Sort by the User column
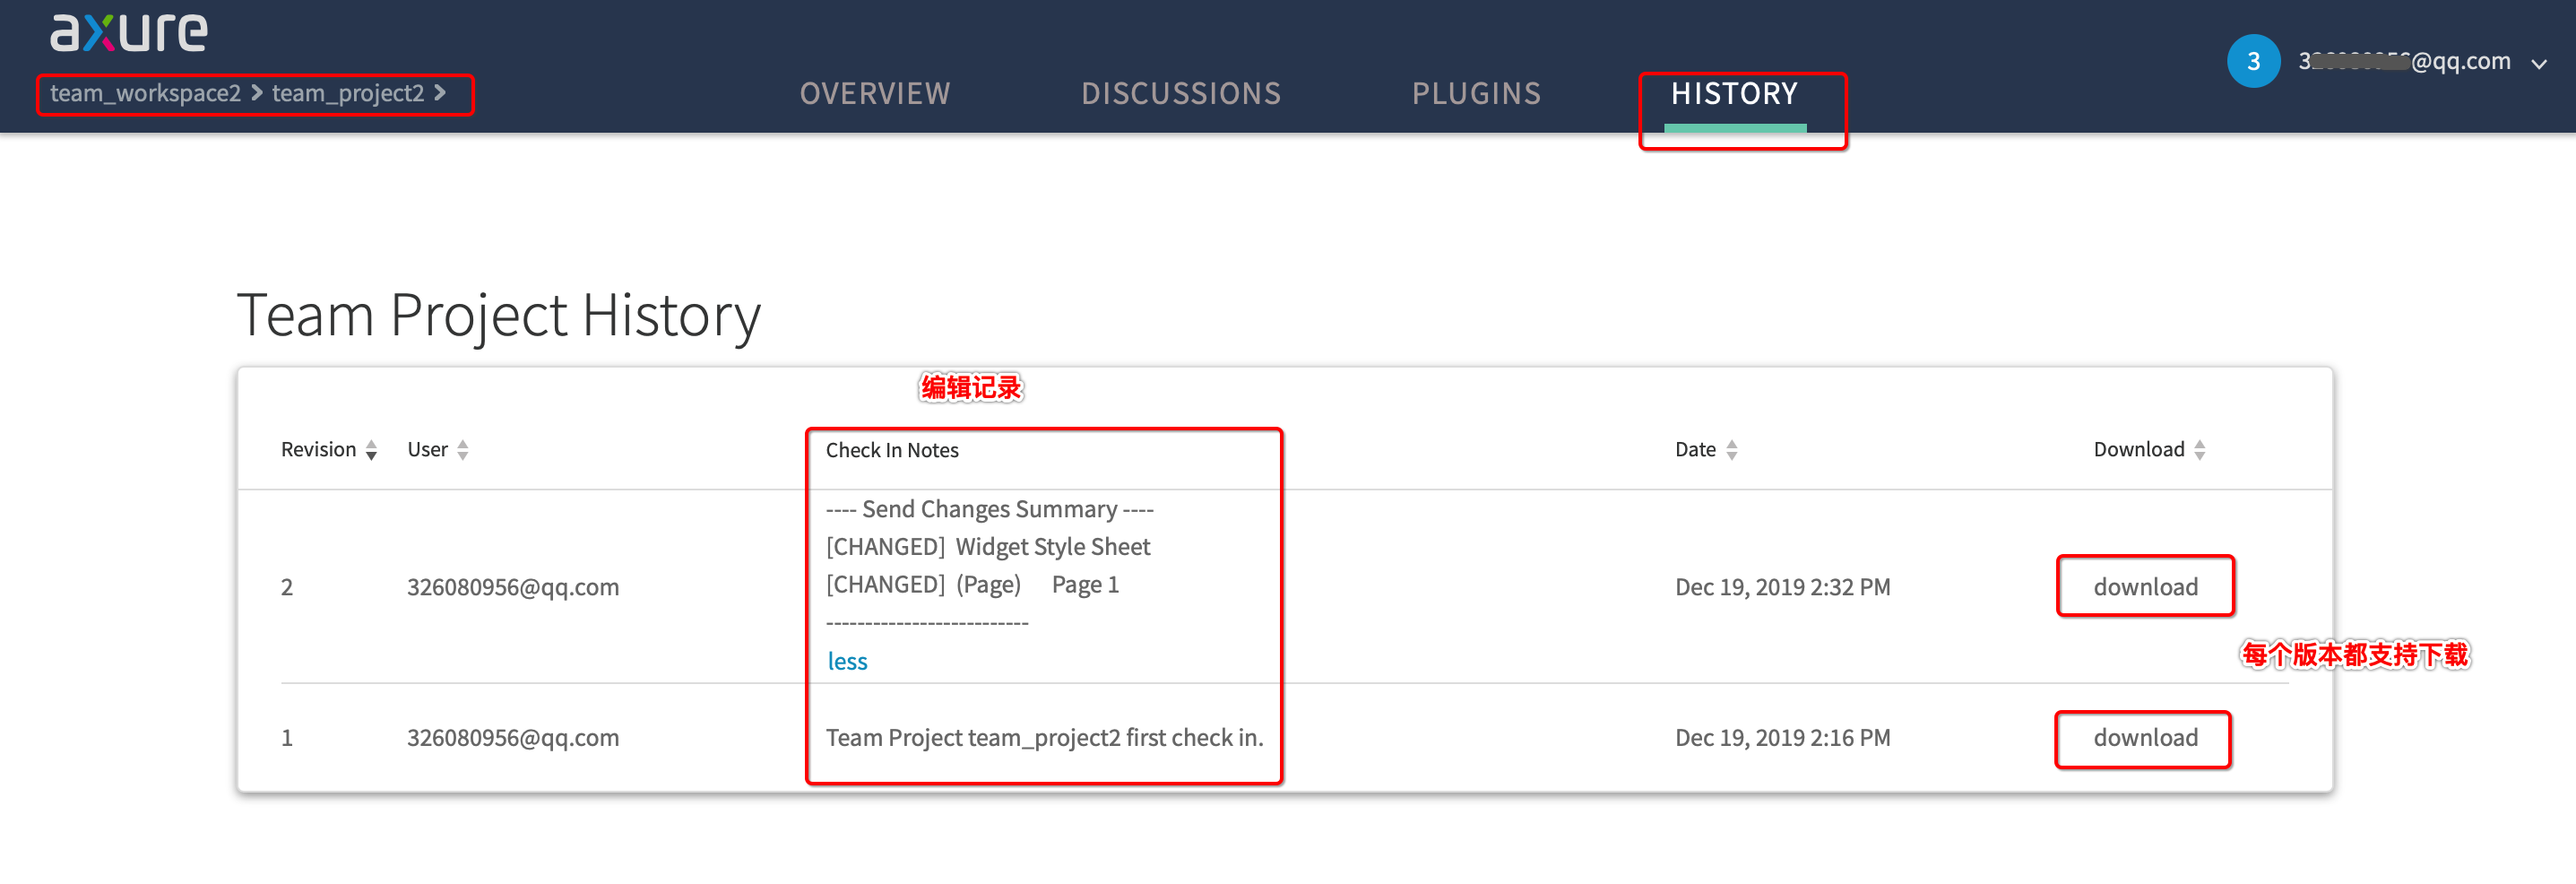2576x884 pixels. tap(438, 450)
